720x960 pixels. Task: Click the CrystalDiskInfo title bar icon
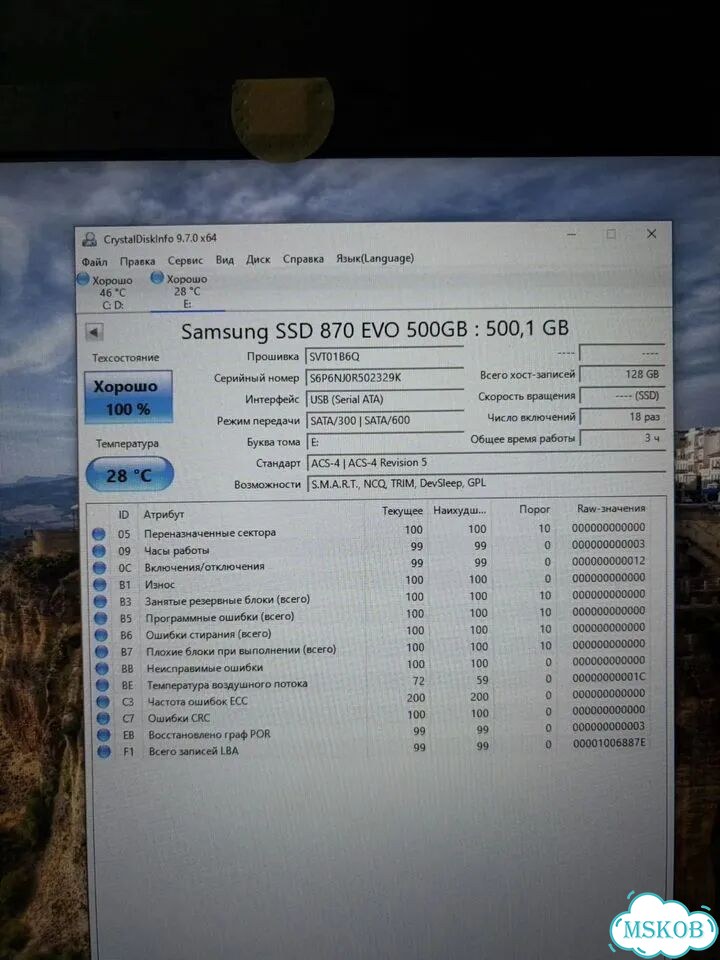[x=89, y=239]
